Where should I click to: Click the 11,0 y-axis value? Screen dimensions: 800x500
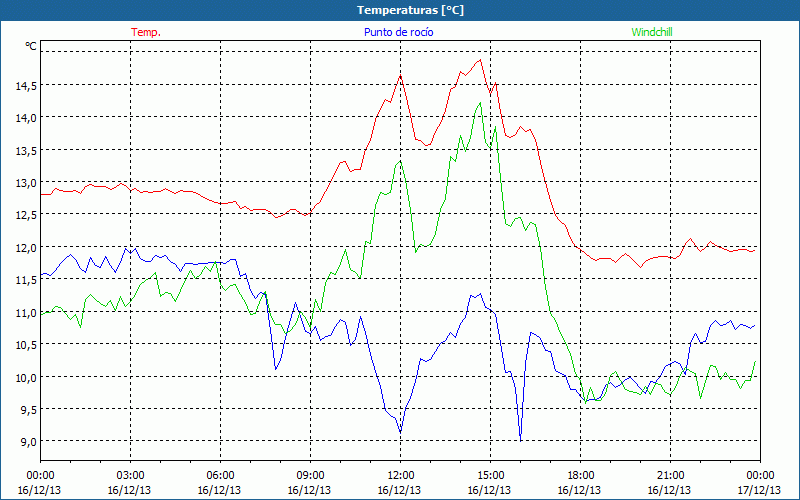[26, 312]
